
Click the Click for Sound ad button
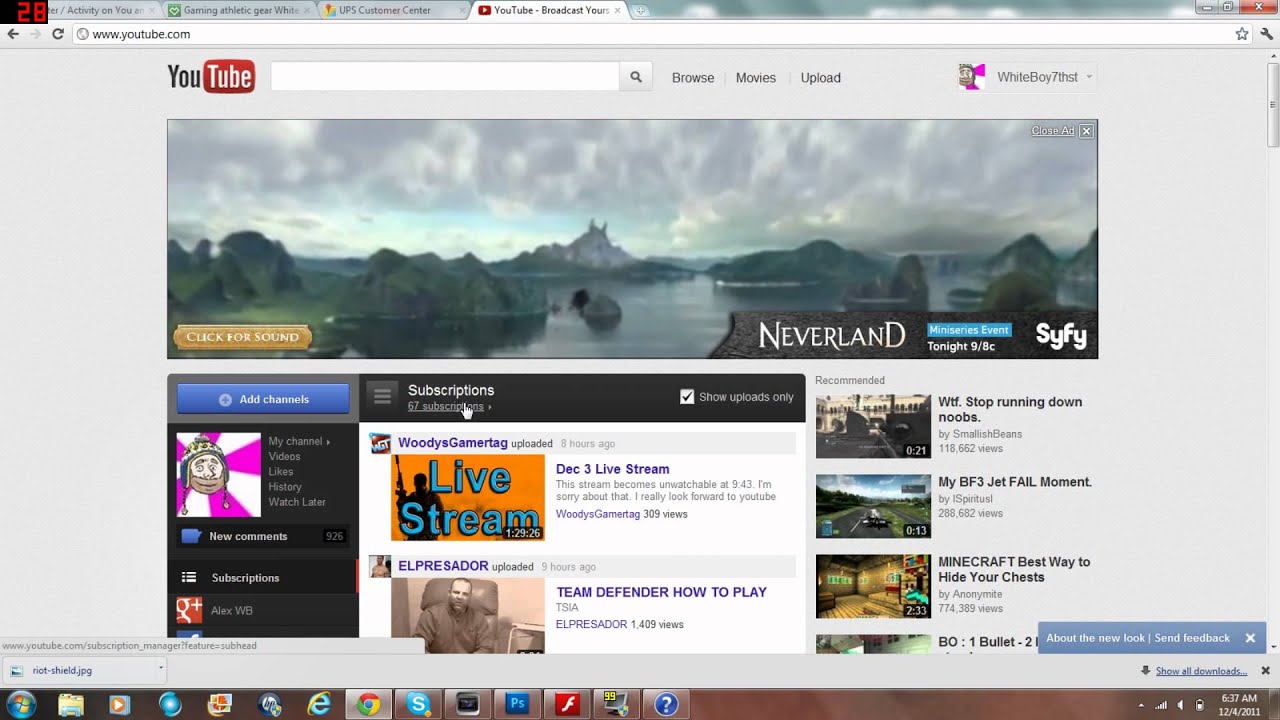243,337
